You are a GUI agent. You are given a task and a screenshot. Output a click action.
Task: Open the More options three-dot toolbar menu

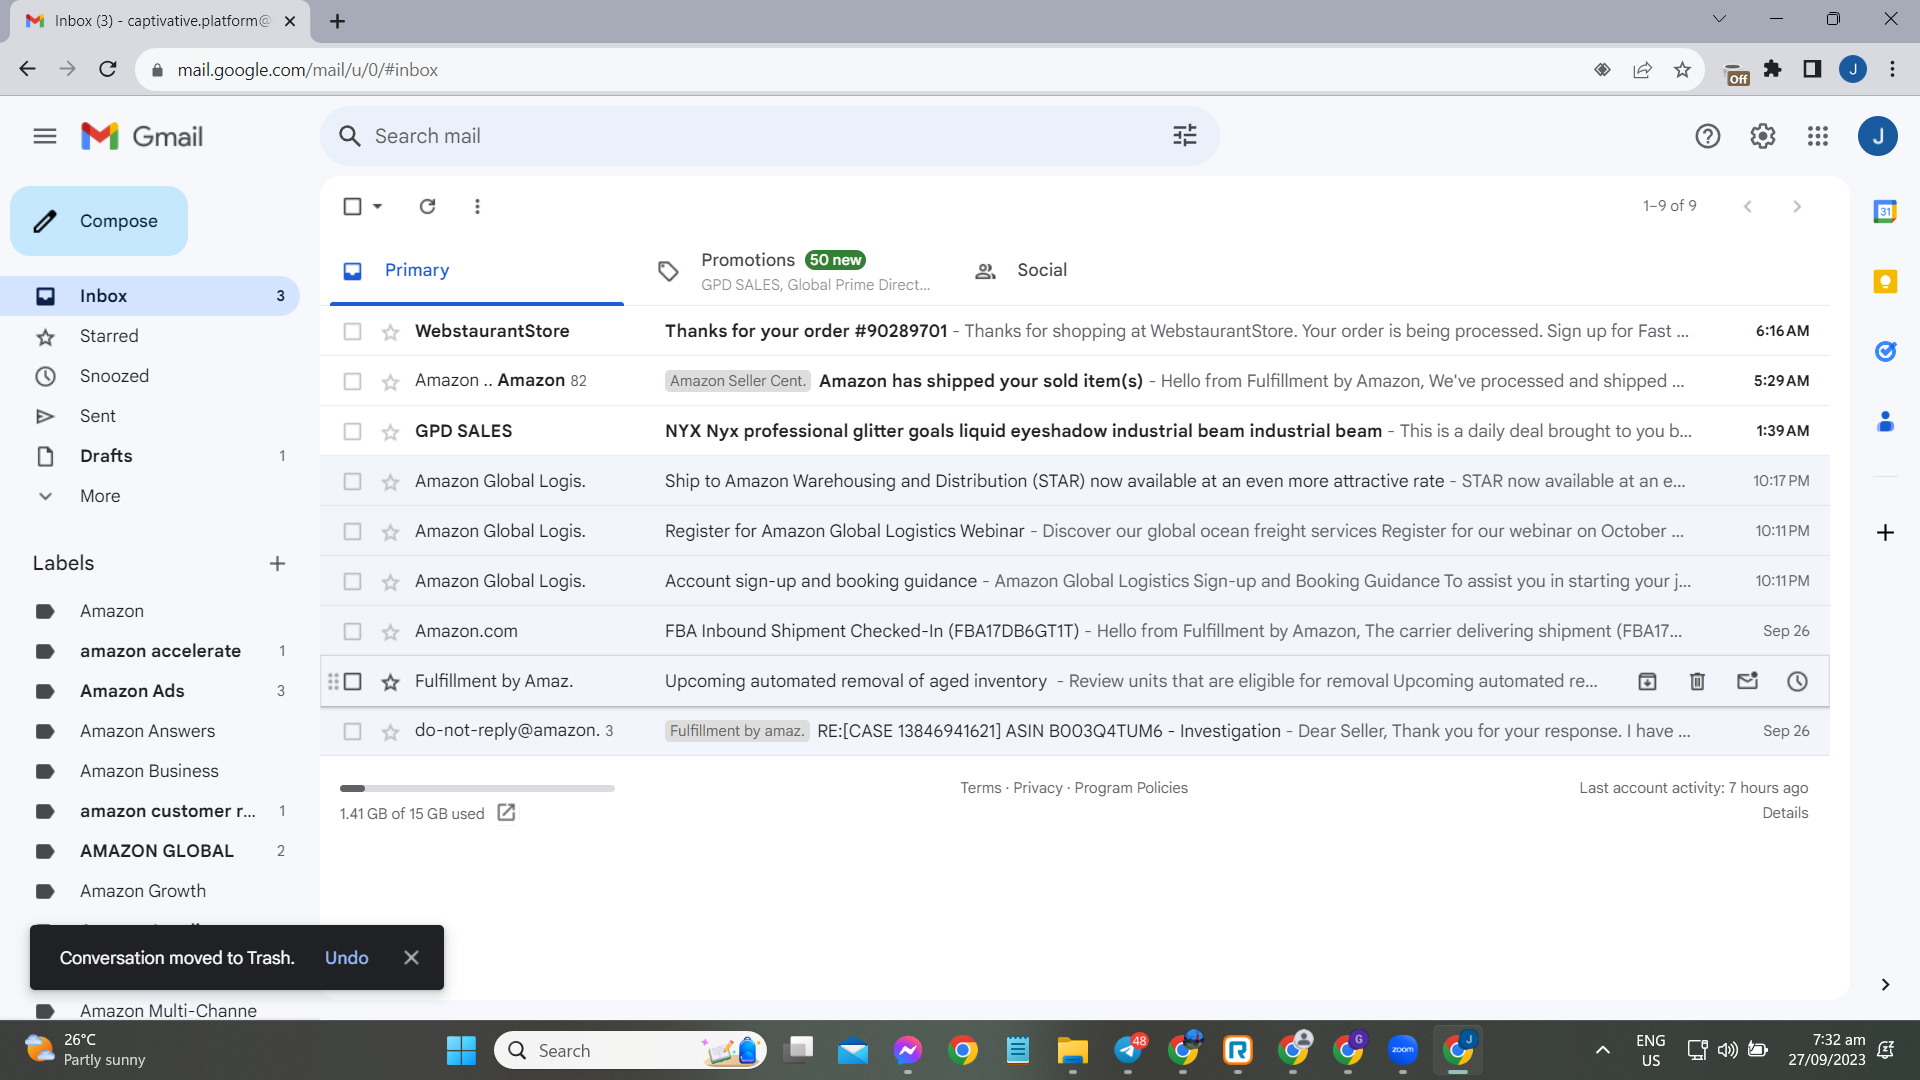click(477, 206)
